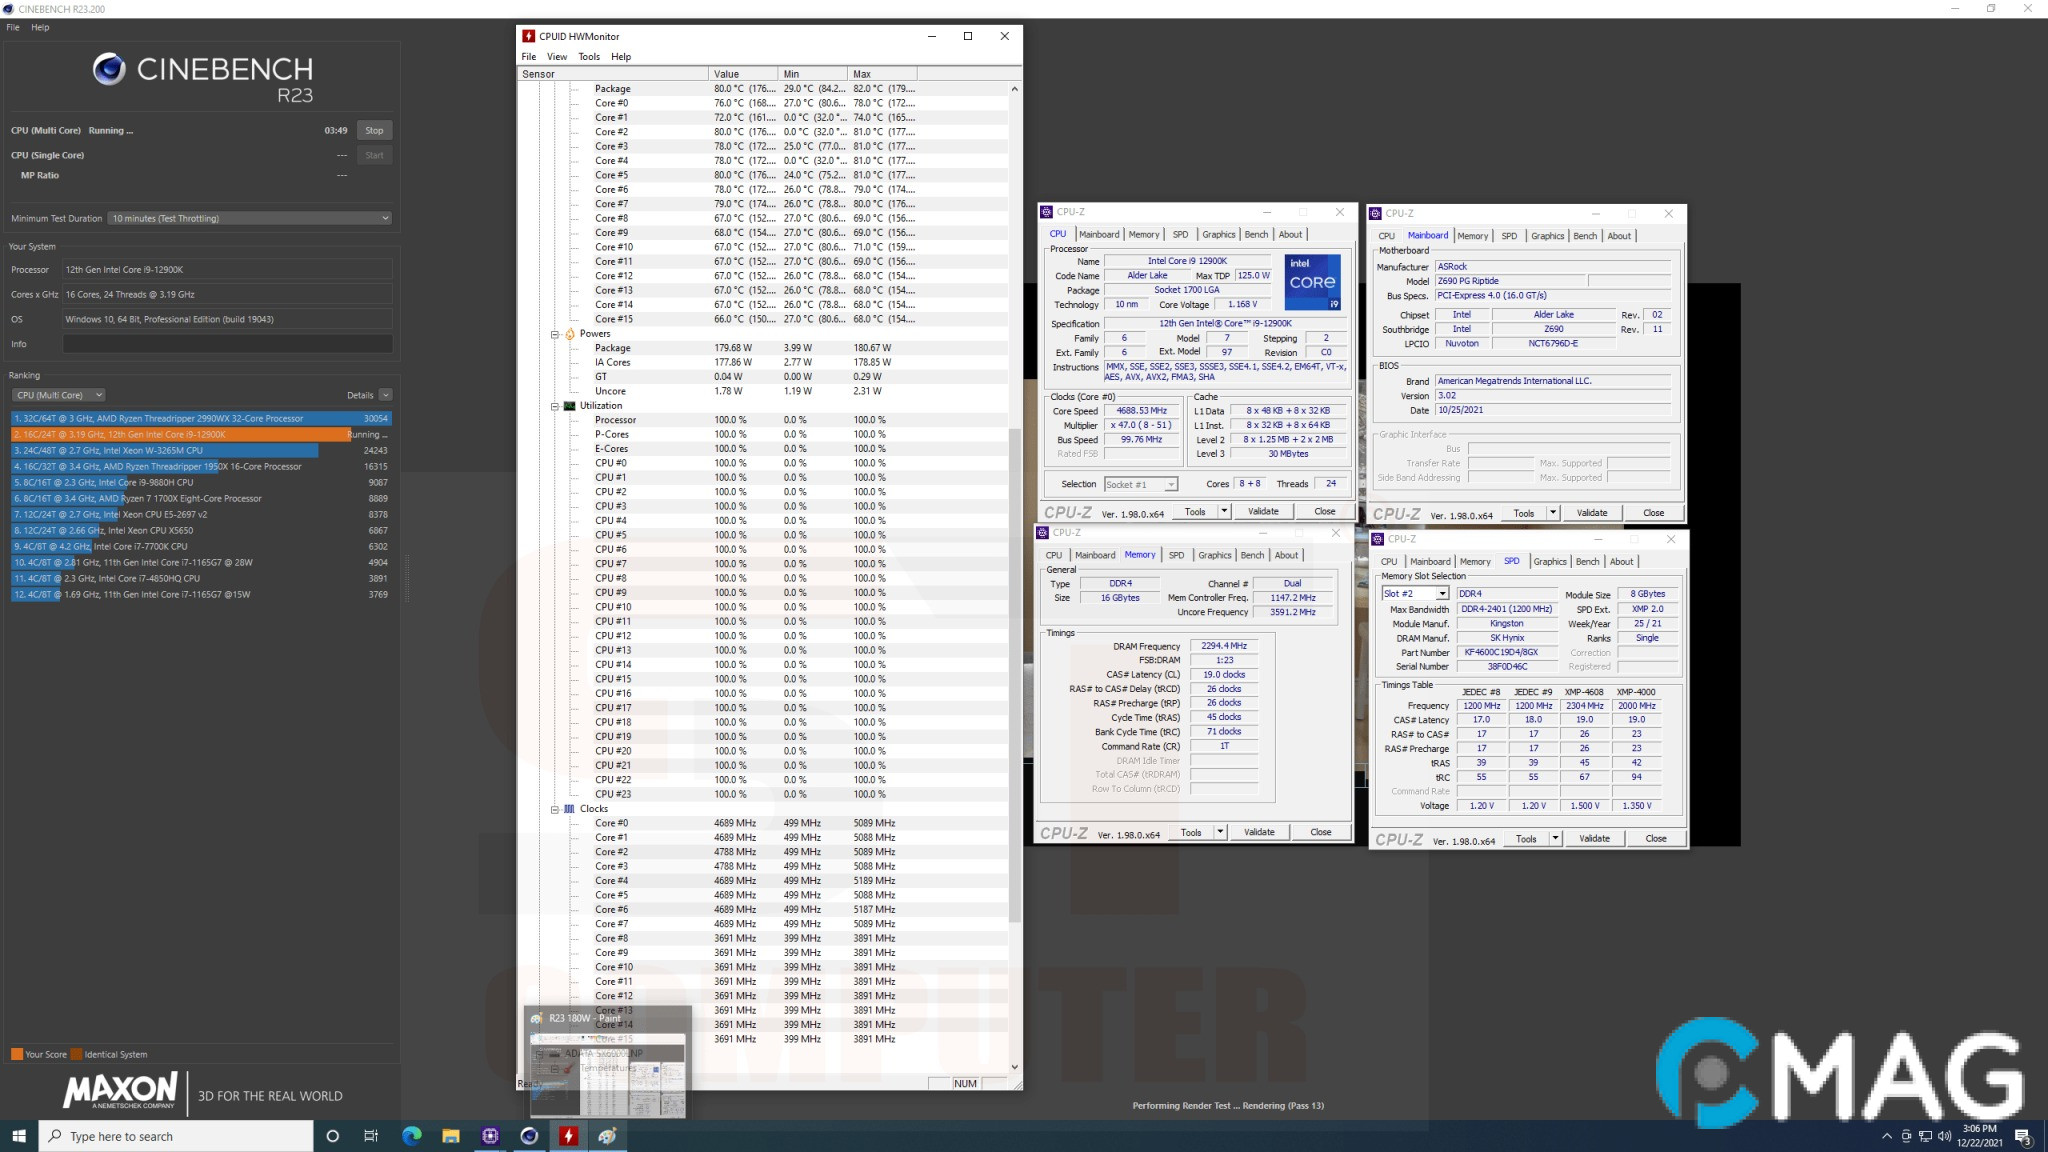Click the Task View taskbar icon

tap(371, 1136)
